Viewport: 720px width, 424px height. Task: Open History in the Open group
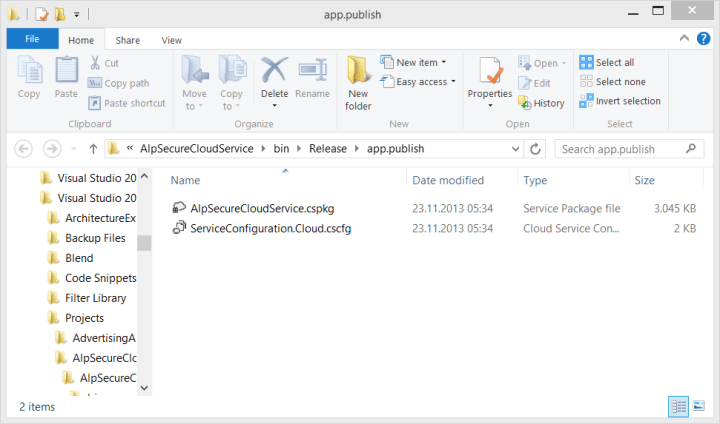point(541,102)
